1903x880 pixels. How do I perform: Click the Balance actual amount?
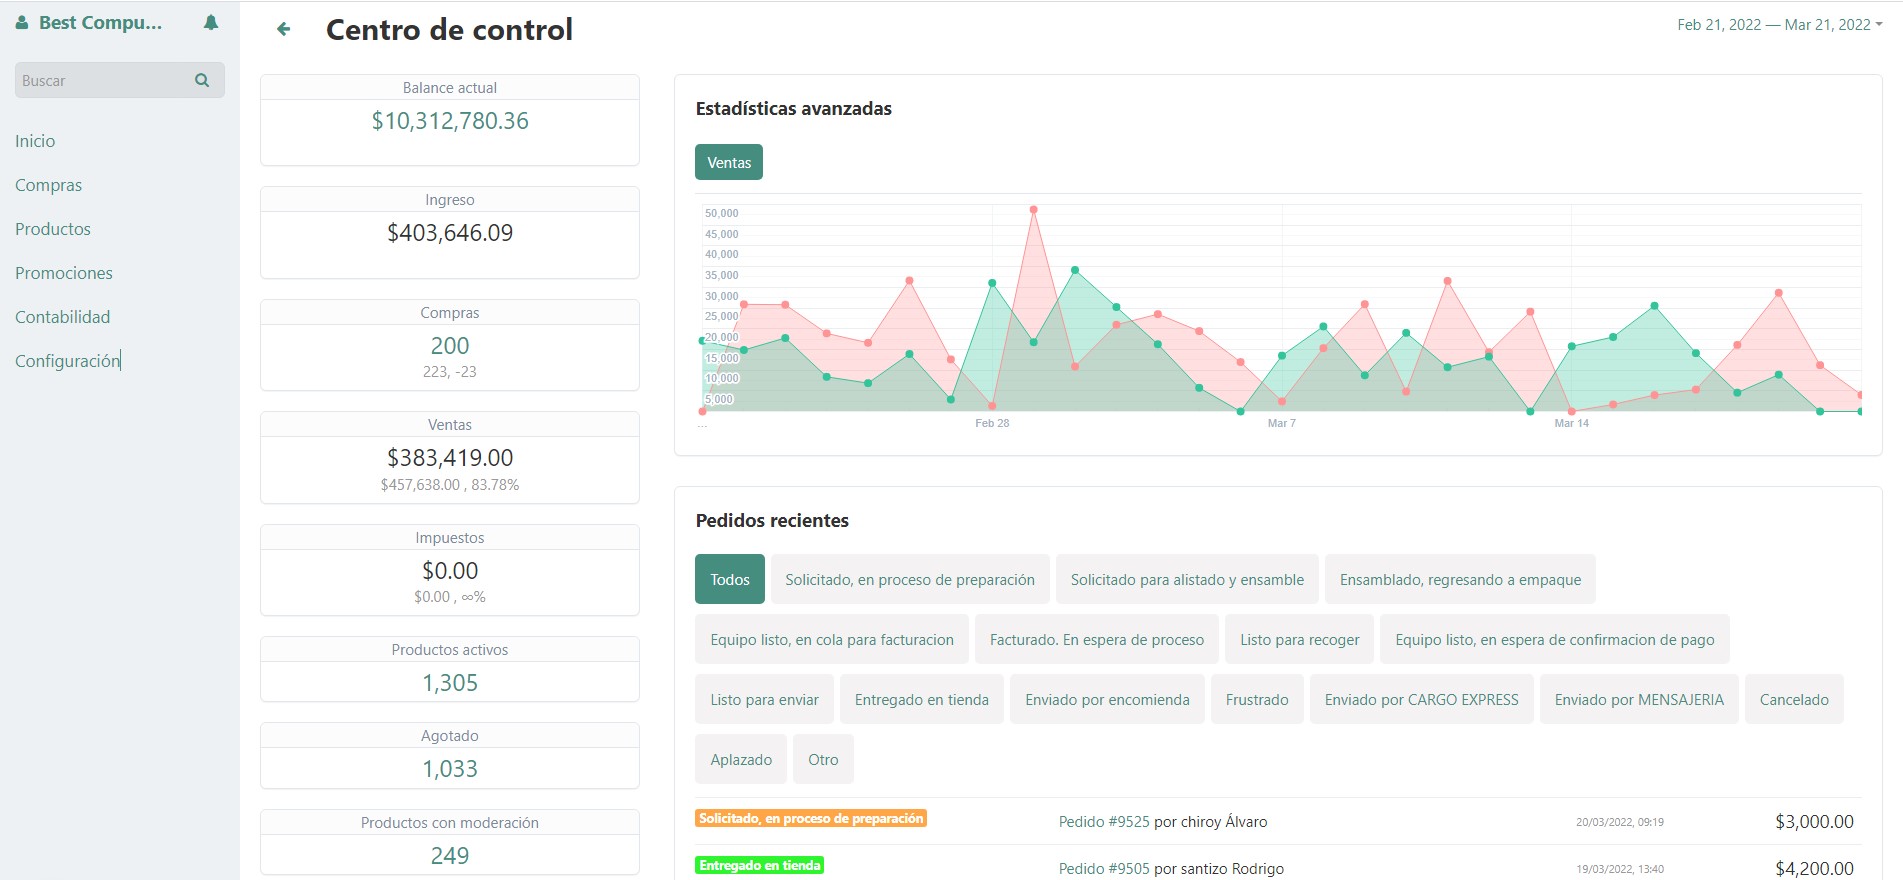pos(450,121)
